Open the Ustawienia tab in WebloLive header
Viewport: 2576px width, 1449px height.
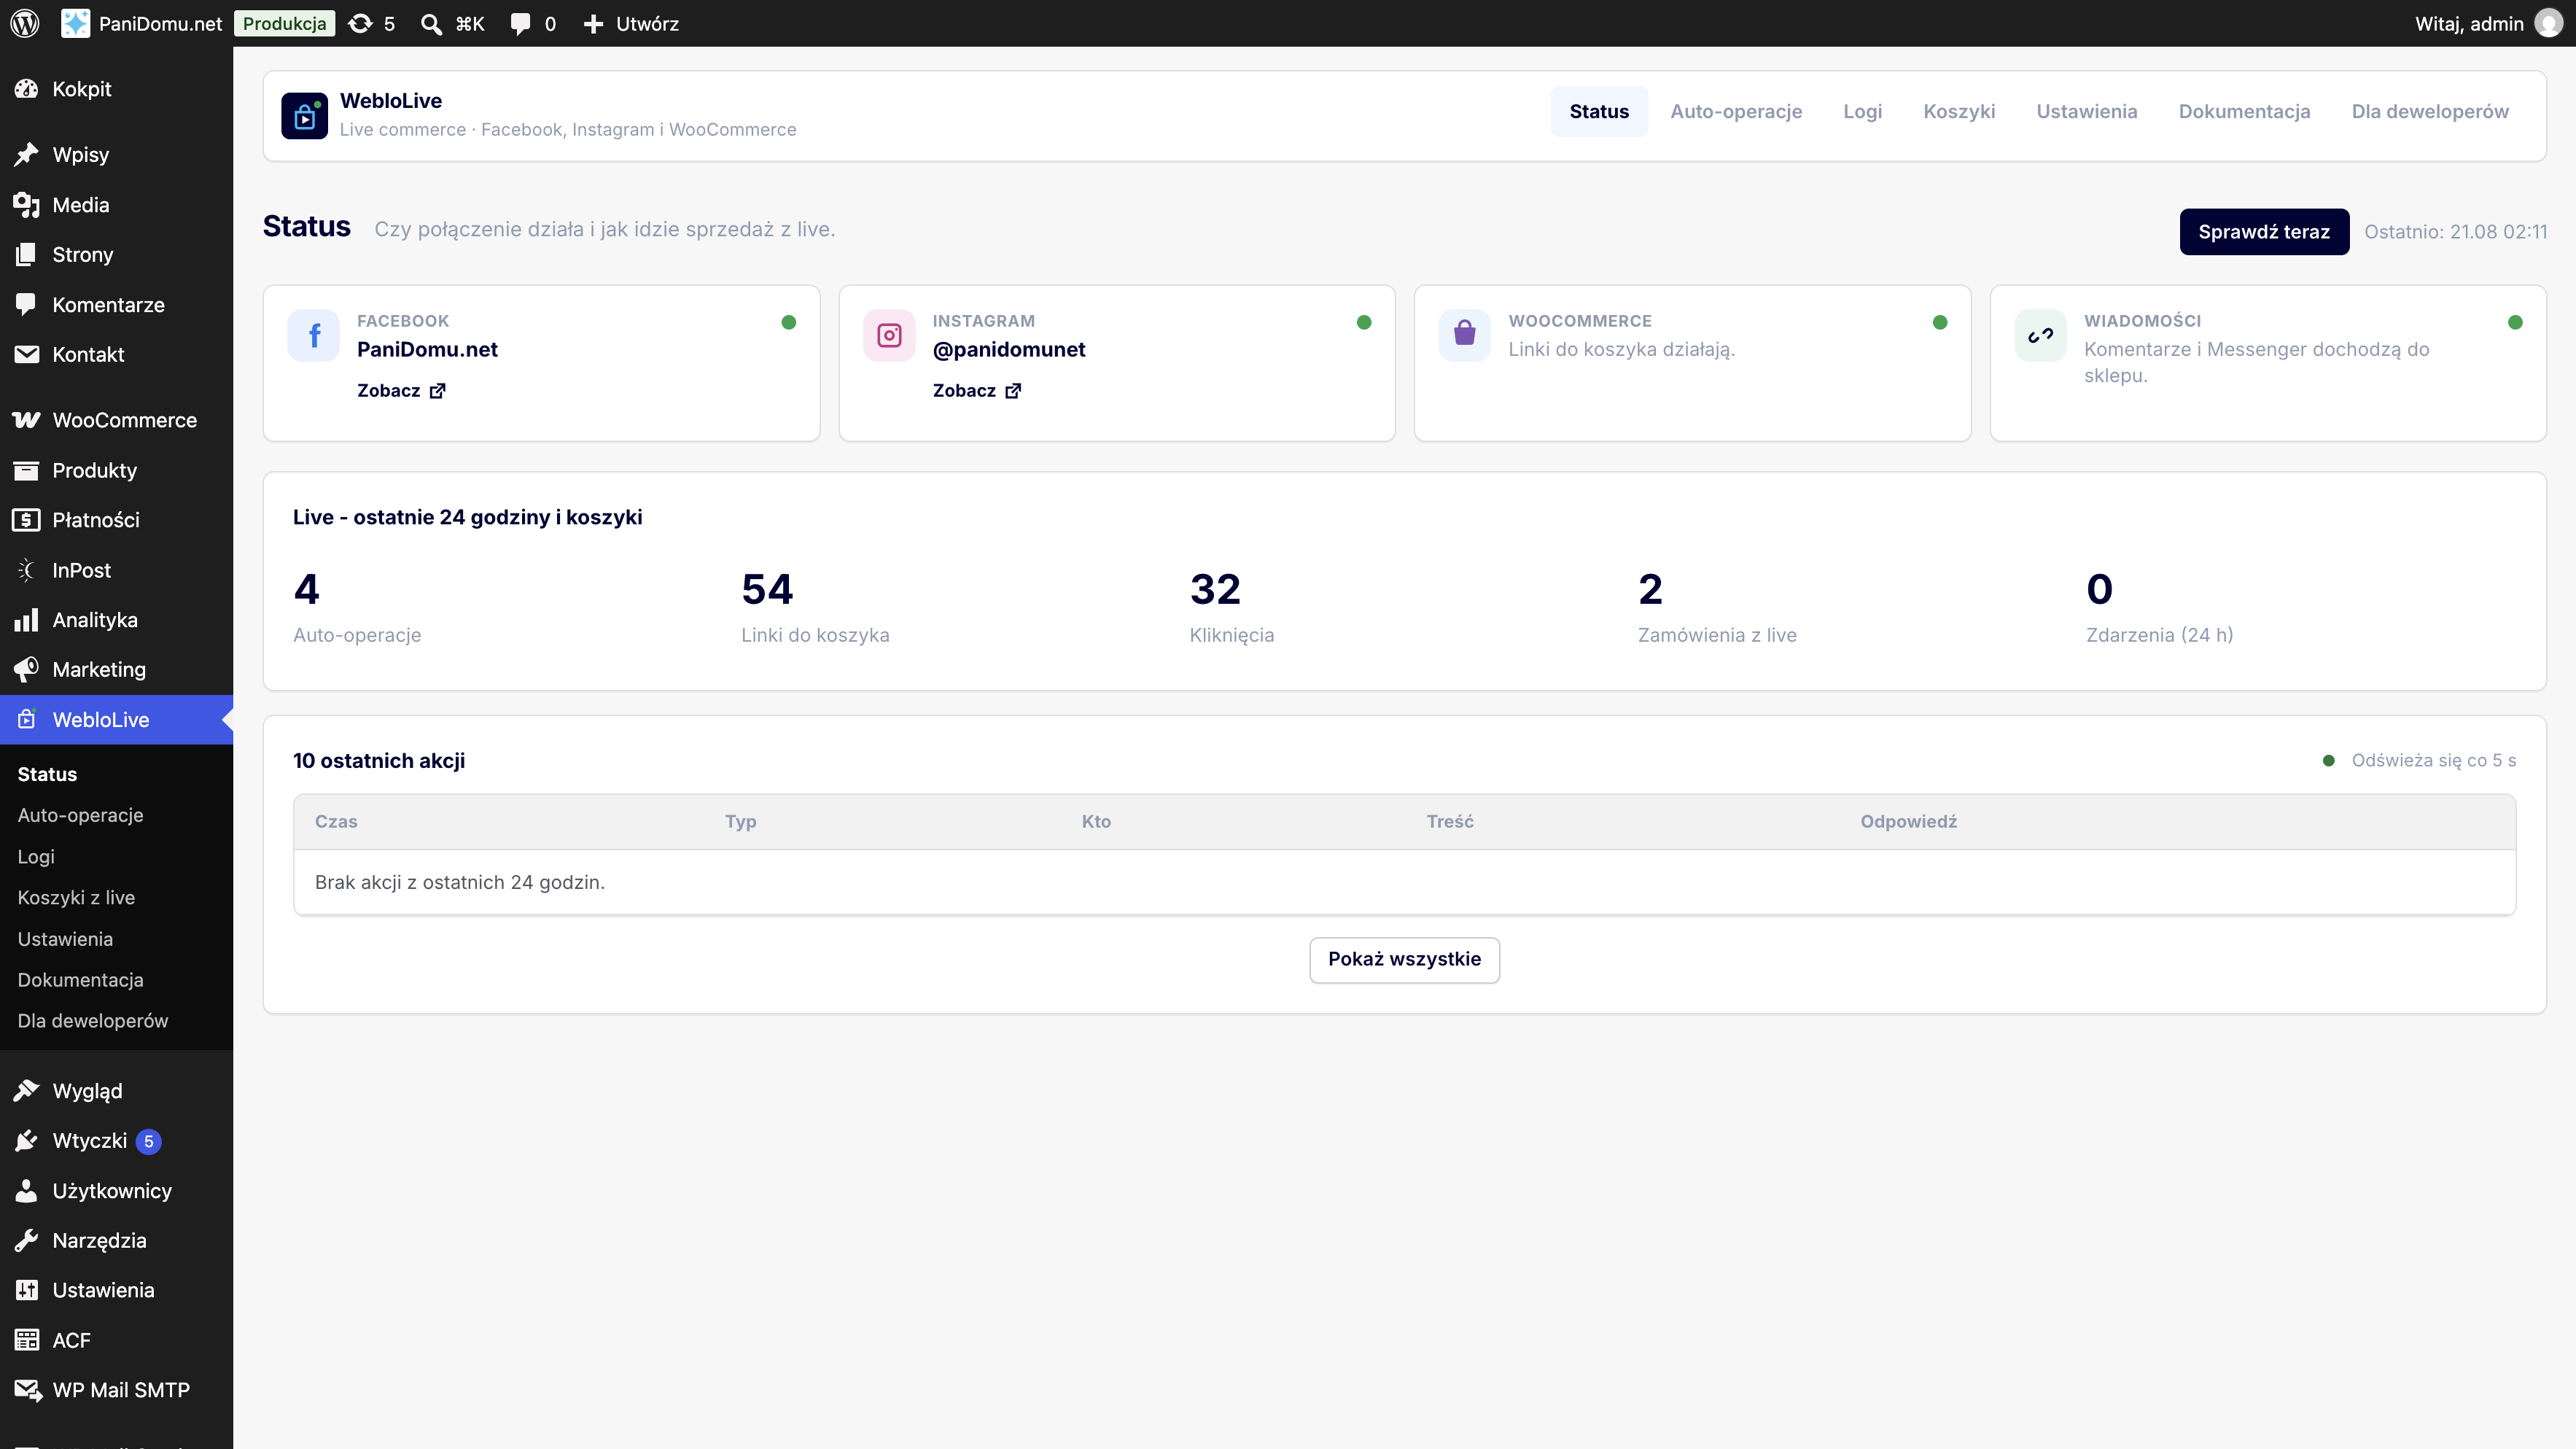(x=2087, y=112)
